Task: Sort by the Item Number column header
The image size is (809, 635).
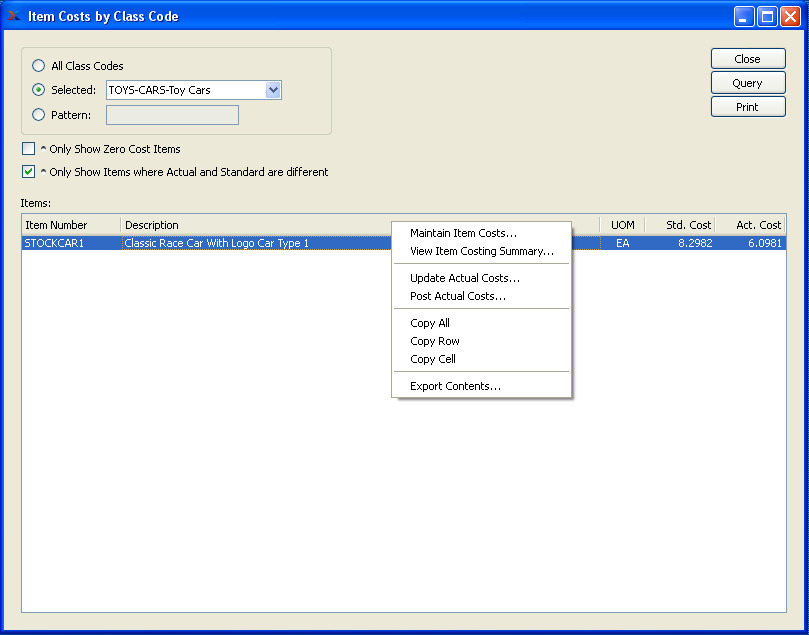Action: pos(71,225)
